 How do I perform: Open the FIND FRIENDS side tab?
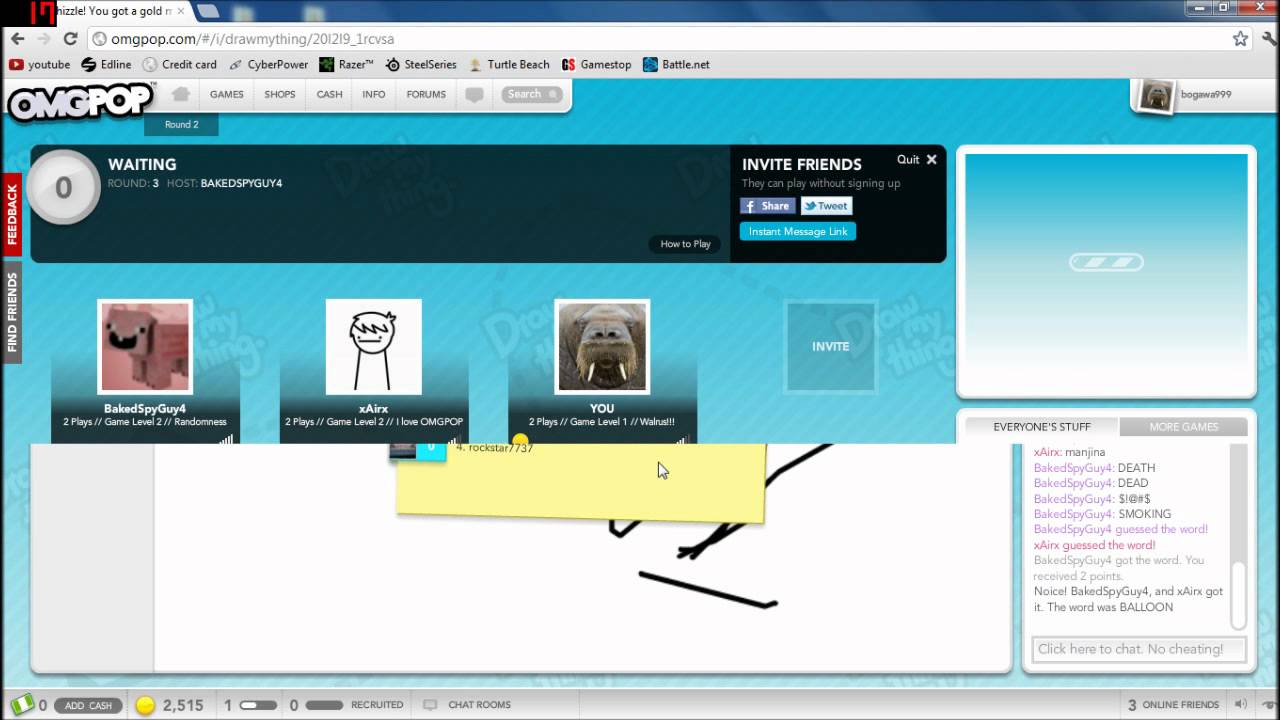point(12,312)
